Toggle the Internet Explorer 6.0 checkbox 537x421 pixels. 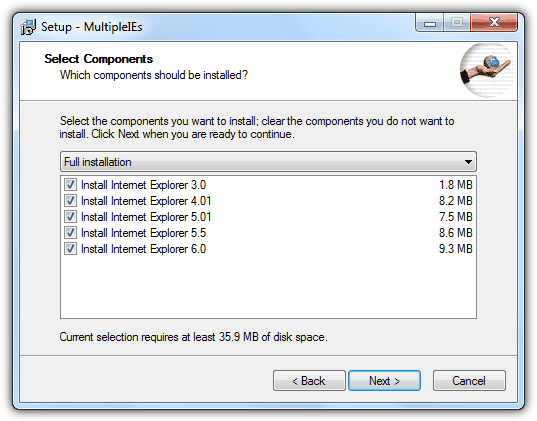71,249
